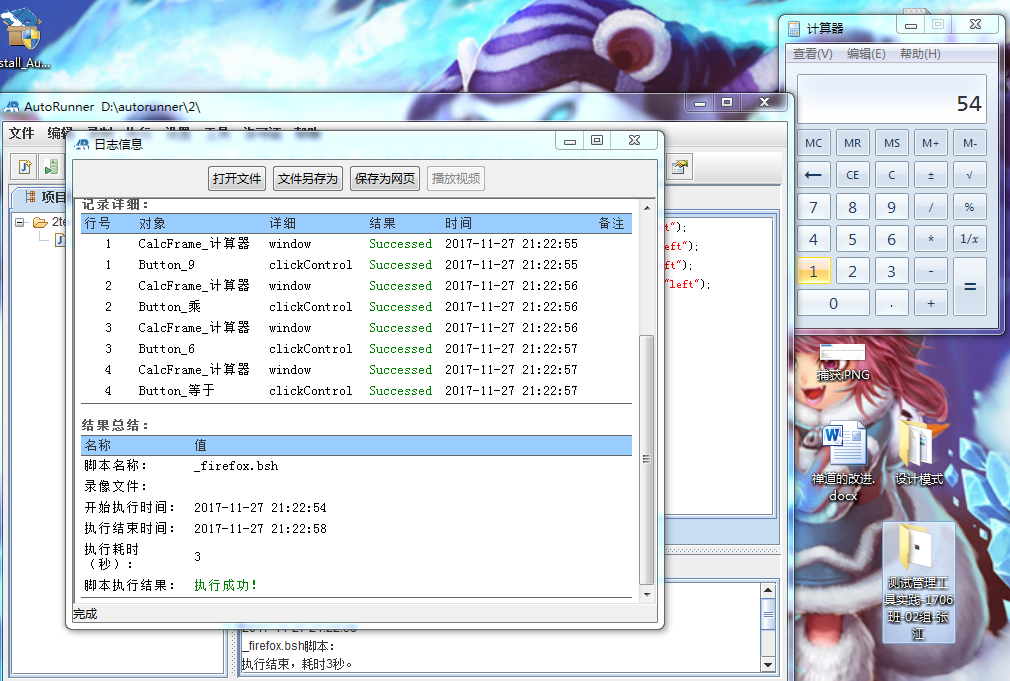Click the run script icon in AutoRunner toolbar
The height and width of the screenshot is (681, 1010).
pos(51,168)
